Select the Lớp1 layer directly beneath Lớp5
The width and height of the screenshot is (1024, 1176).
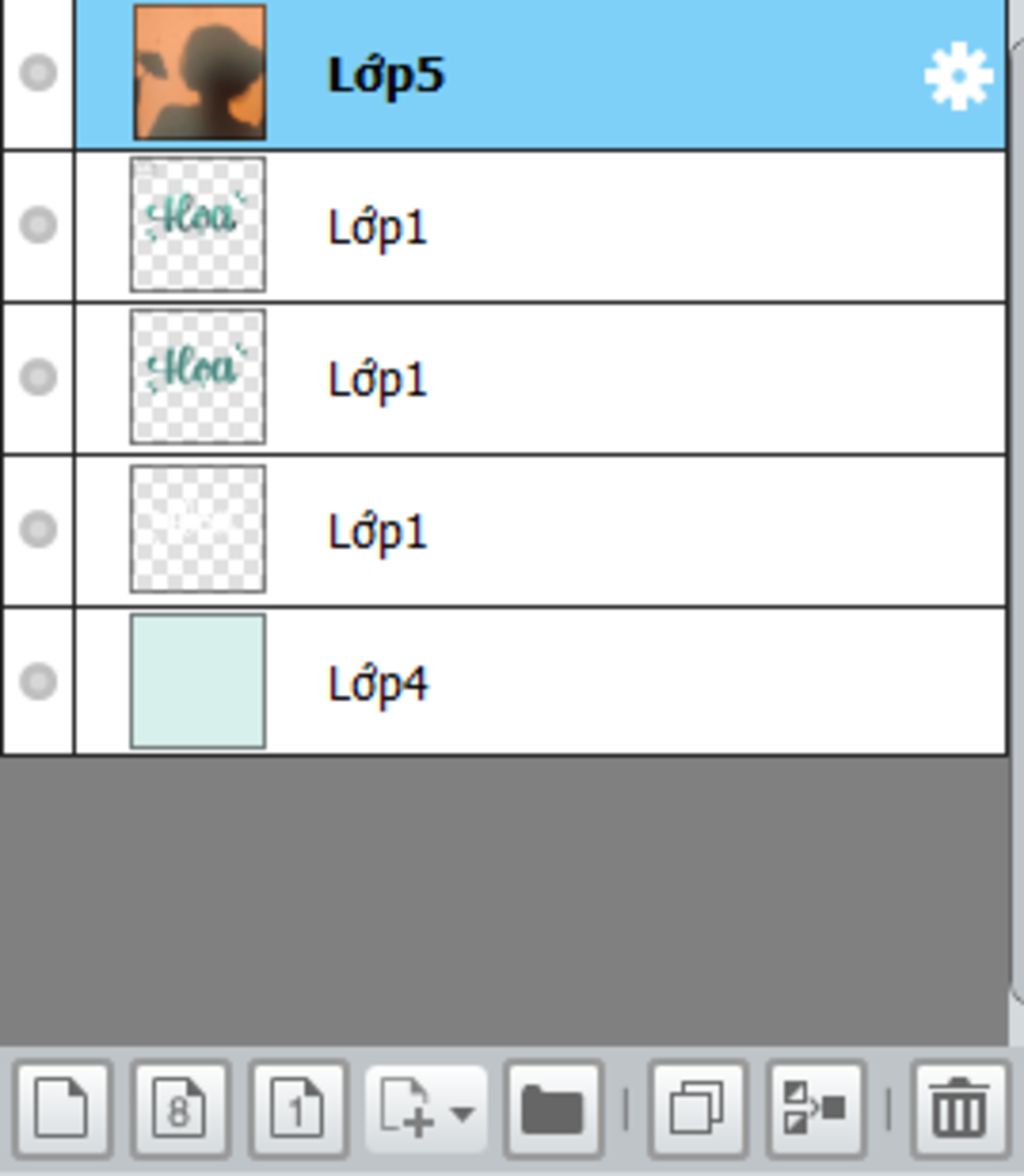(540, 226)
